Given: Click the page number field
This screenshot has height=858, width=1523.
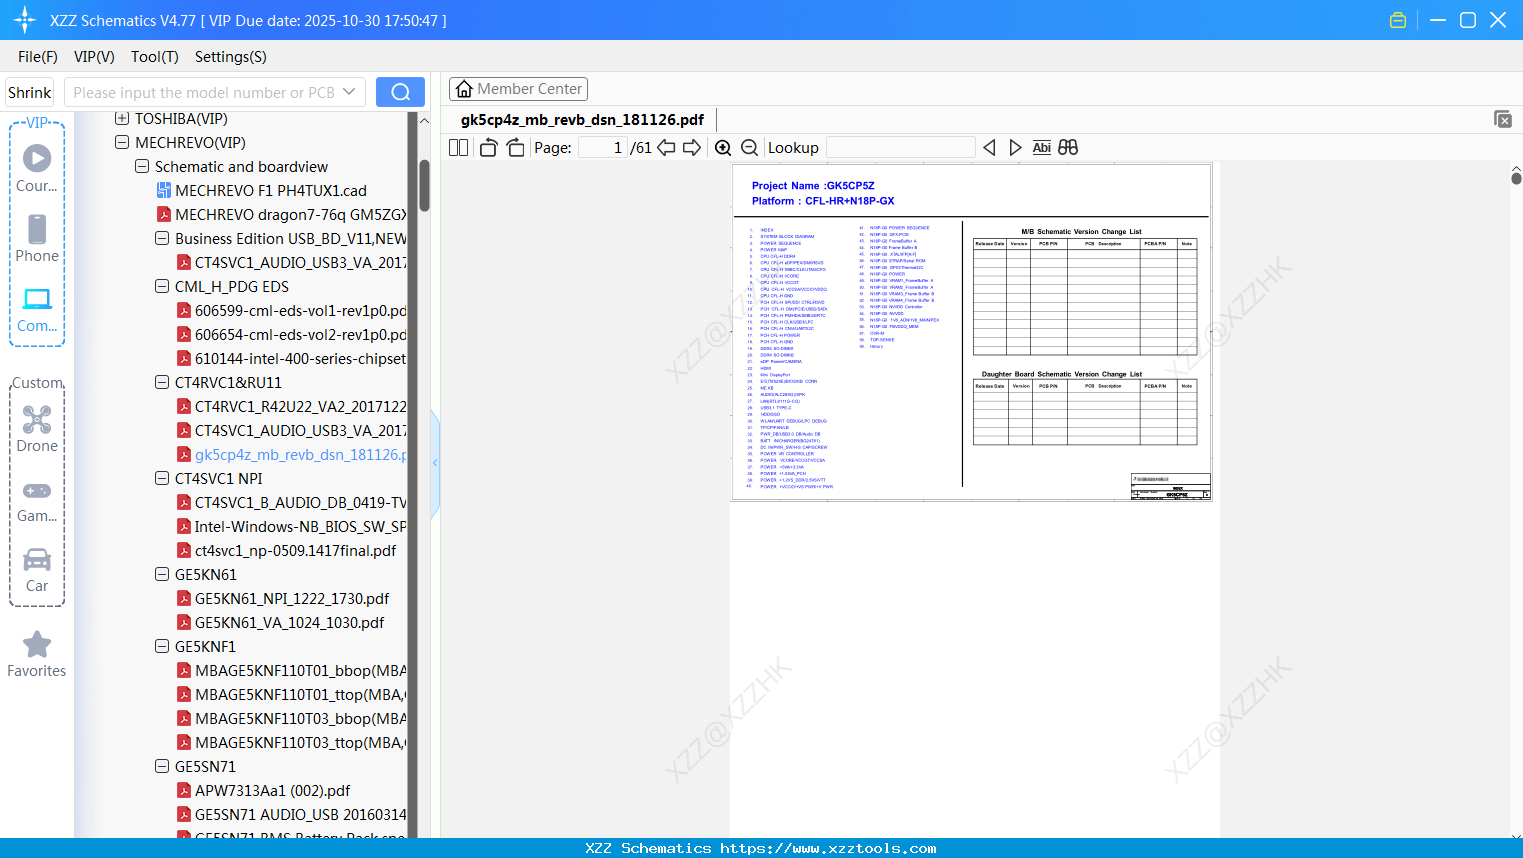Looking at the screenshot, I should tap(603, 147).
